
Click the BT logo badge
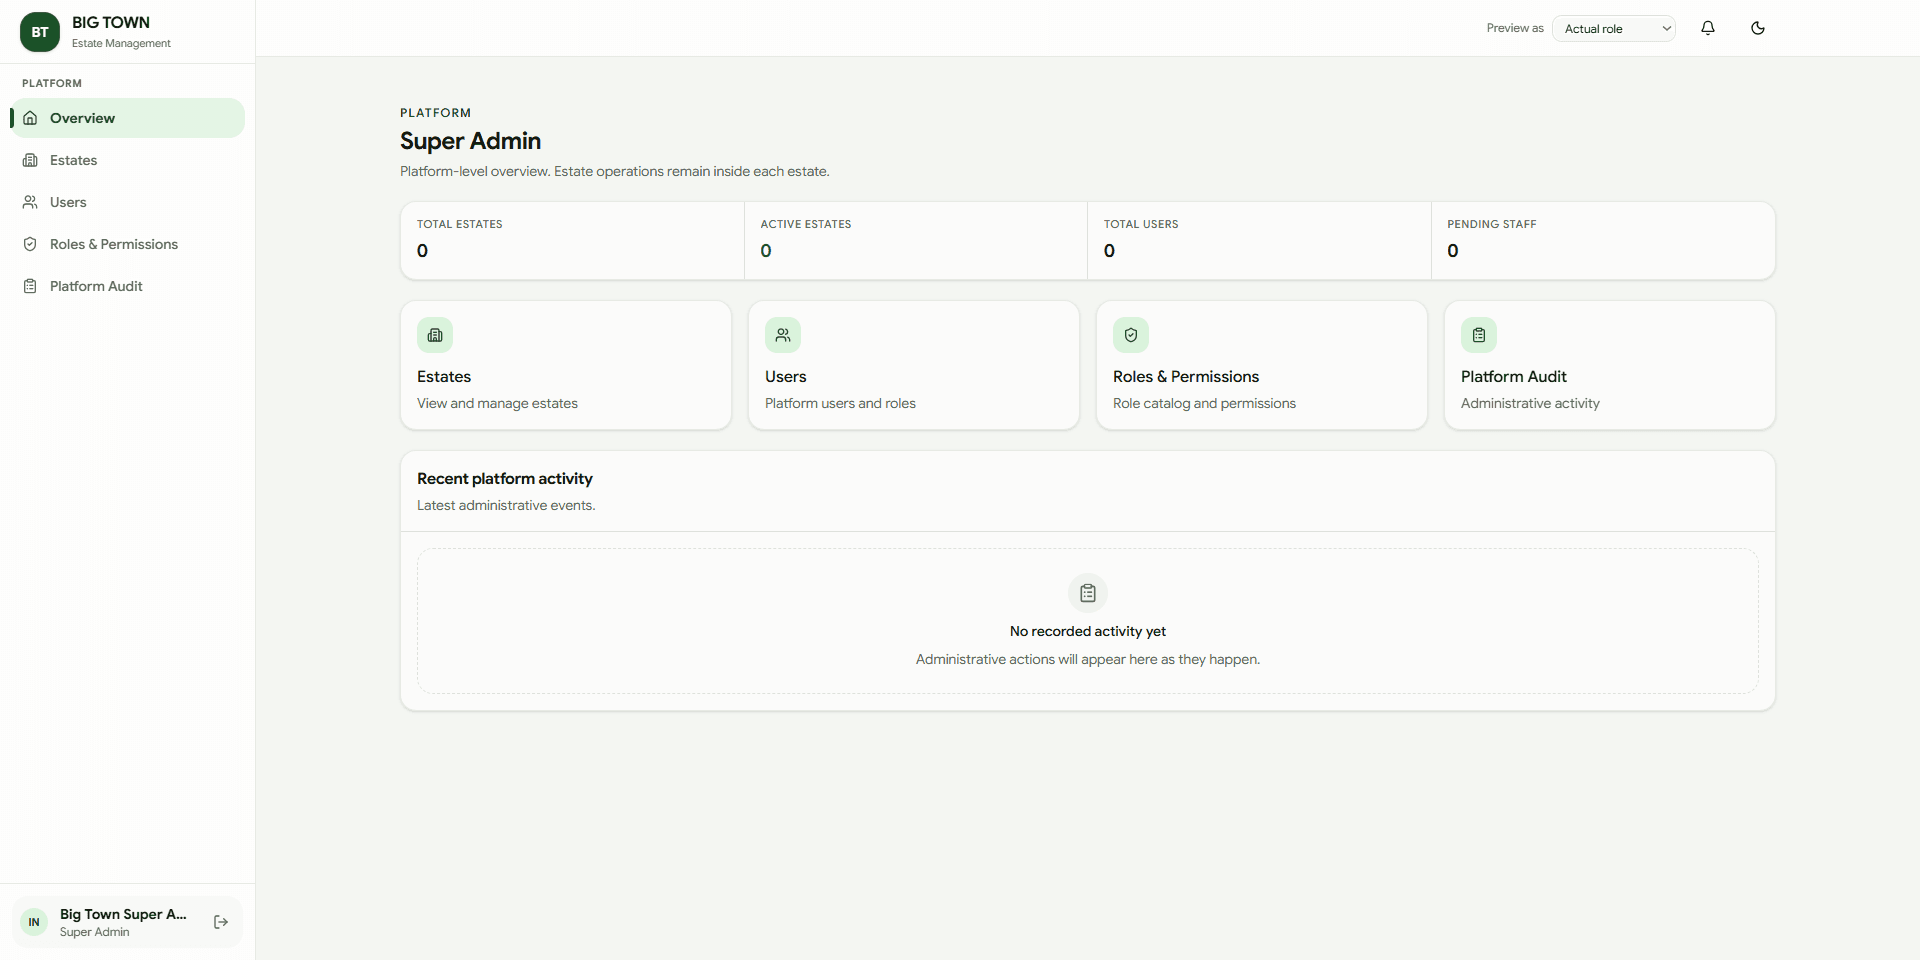click(40, 32)
